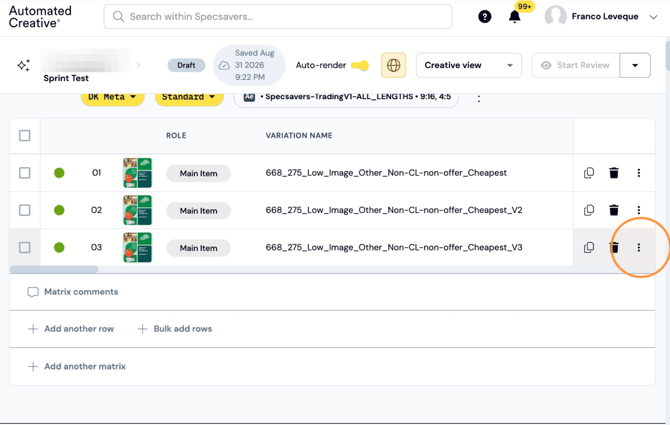The height and width of the screenshot is (425, 670).
Task: Click the Start Review button
Action: coord(576,65)
